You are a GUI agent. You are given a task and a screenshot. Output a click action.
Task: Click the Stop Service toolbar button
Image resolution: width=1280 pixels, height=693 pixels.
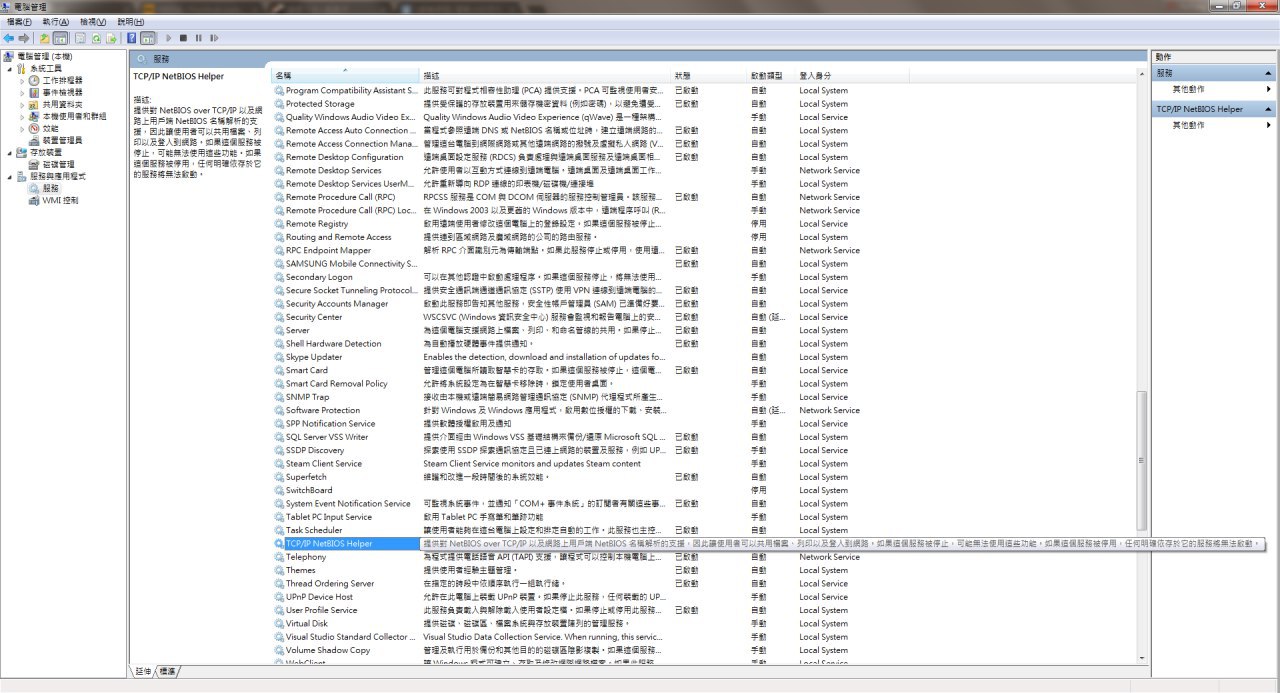(x=183, y=38)
